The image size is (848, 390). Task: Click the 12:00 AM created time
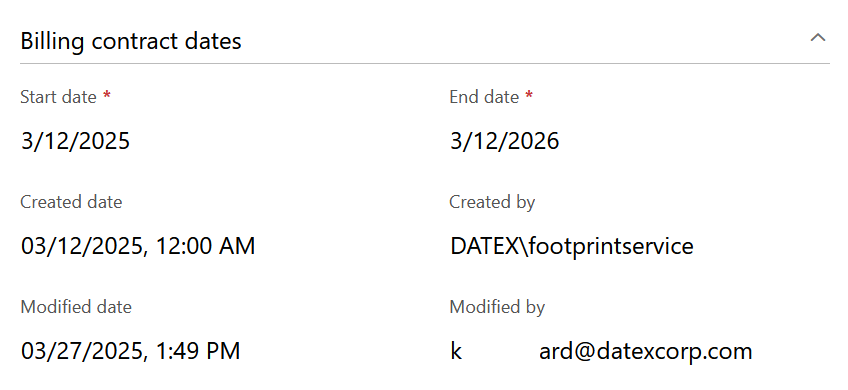(206, 246)
